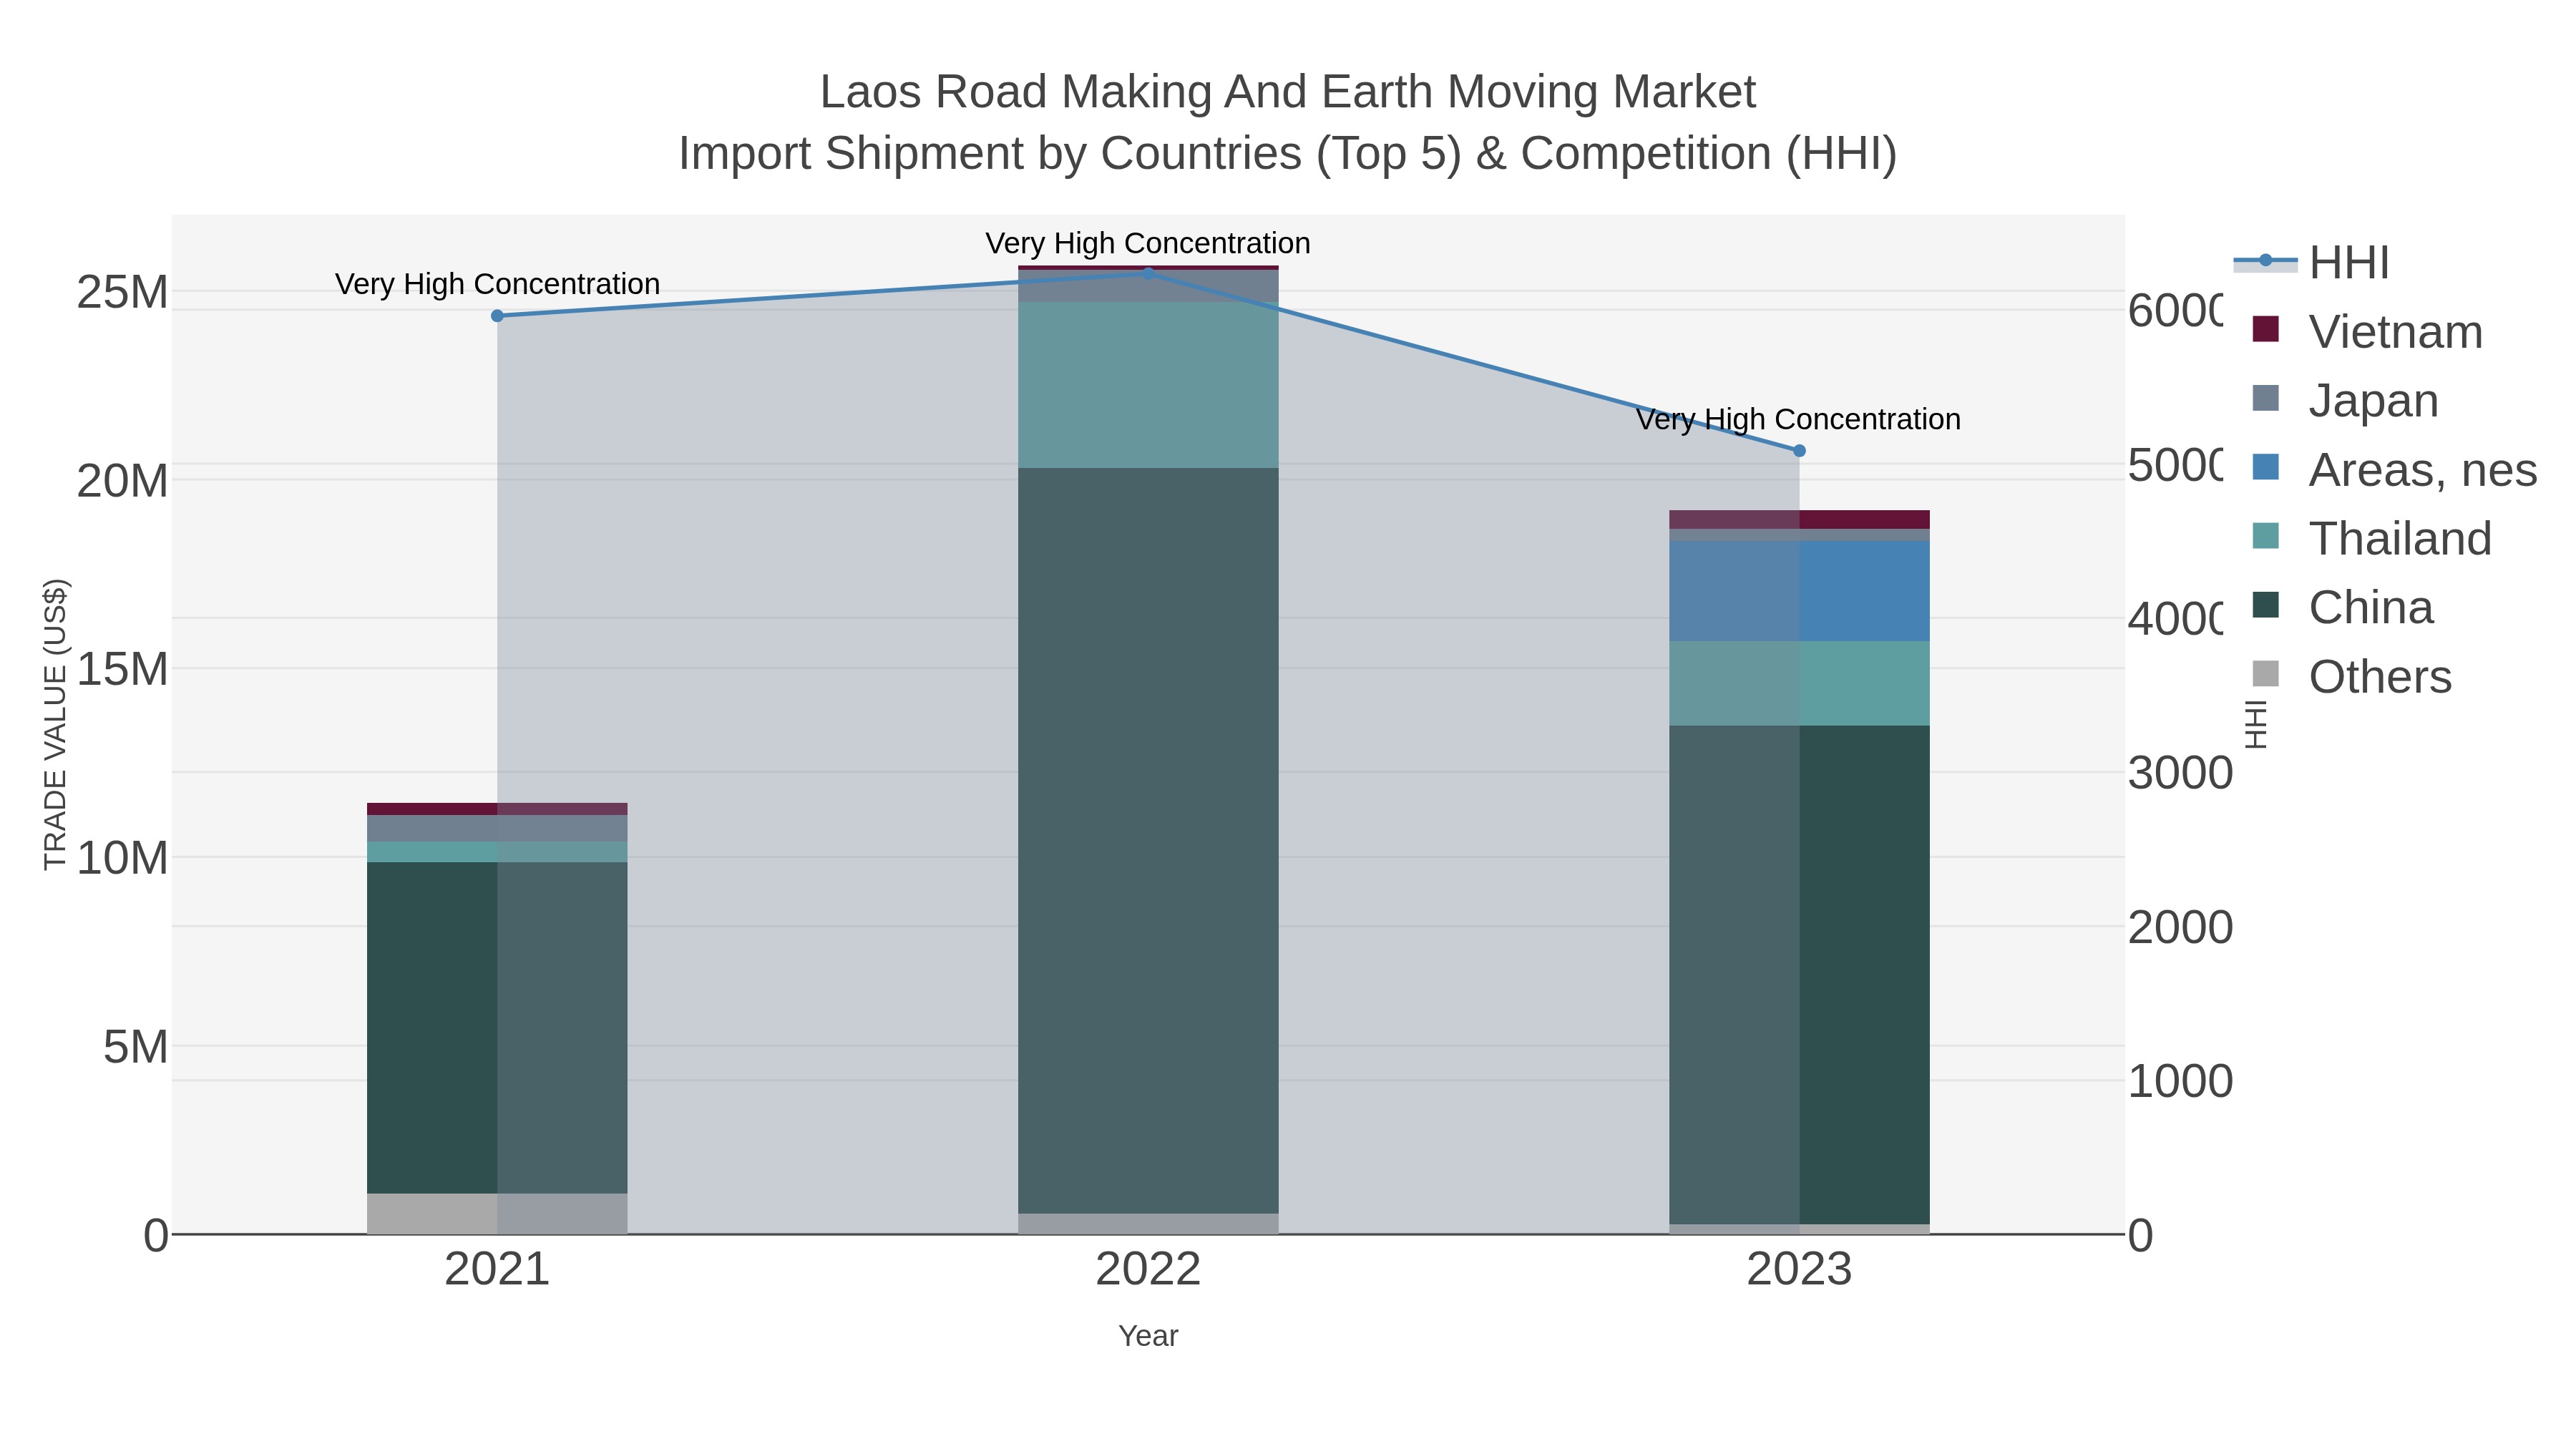
Task: Click the Thailand segment of 2022 bar
Action: [x=1148, y=385]
